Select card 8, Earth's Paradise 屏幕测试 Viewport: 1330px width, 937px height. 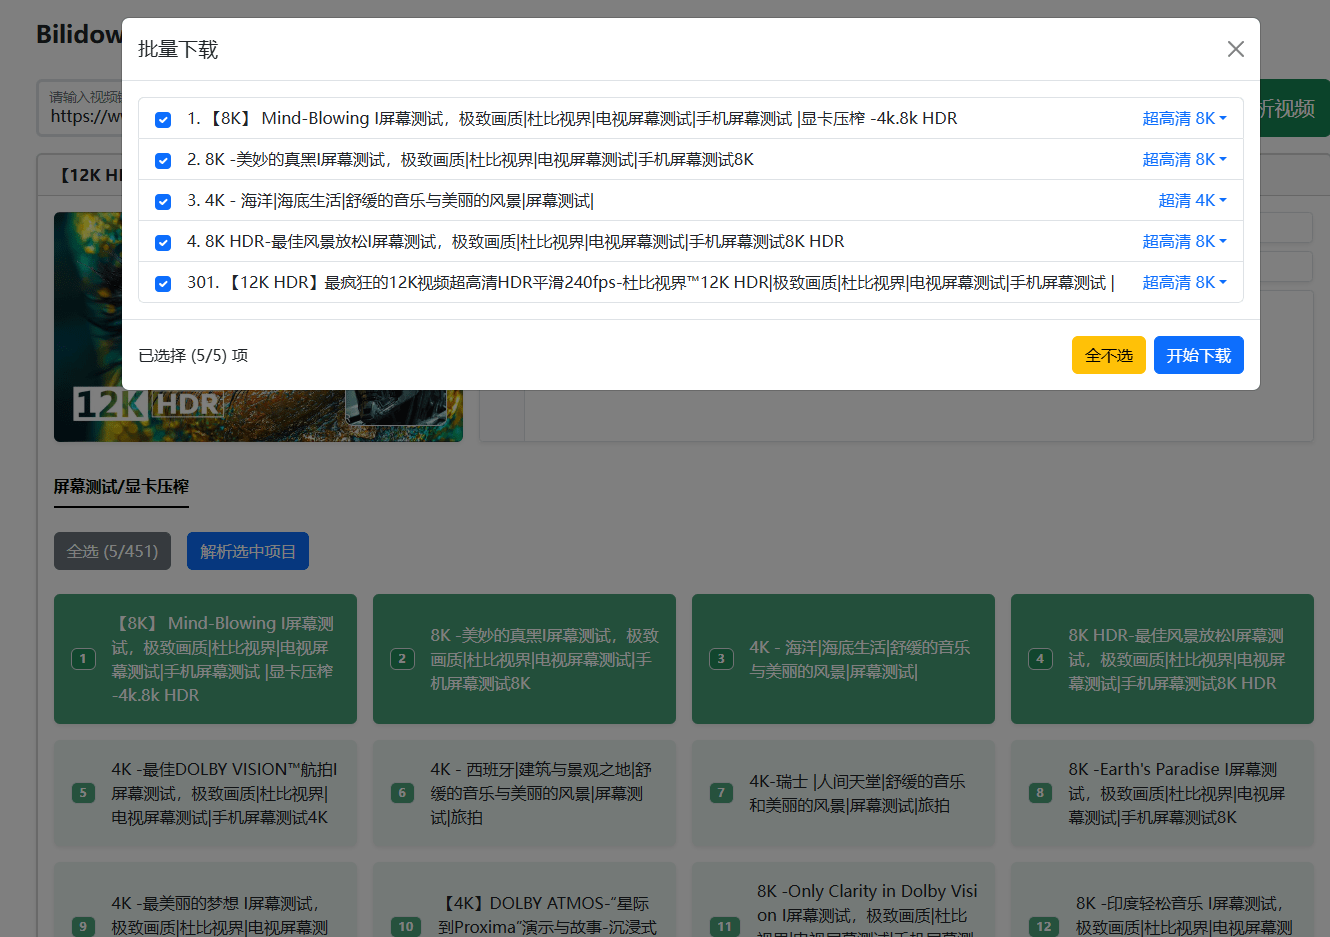1162,794
